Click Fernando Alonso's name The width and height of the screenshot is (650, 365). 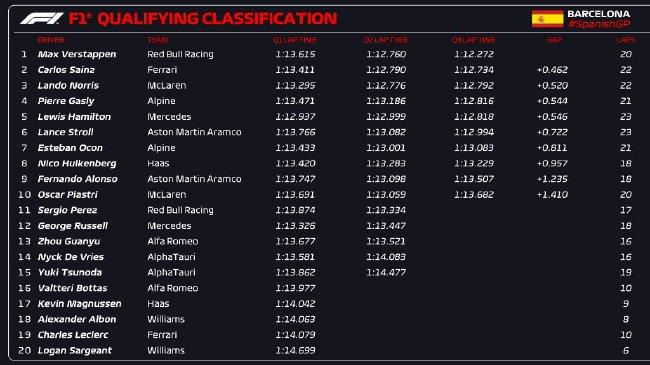pos(78,179)
